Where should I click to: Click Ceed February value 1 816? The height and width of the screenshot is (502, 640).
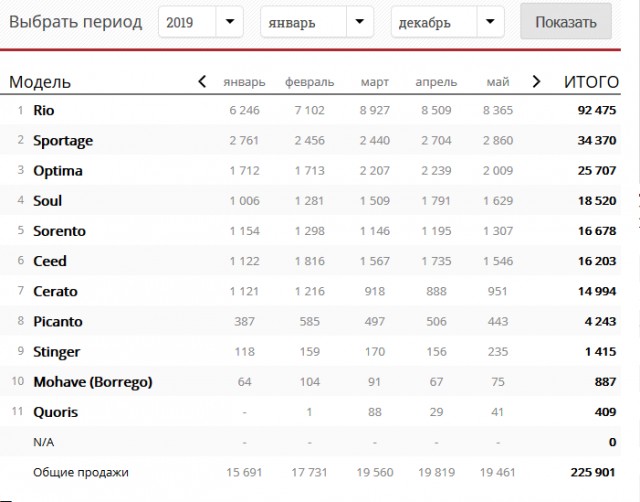pyautogui.click(x=309, y=261)
